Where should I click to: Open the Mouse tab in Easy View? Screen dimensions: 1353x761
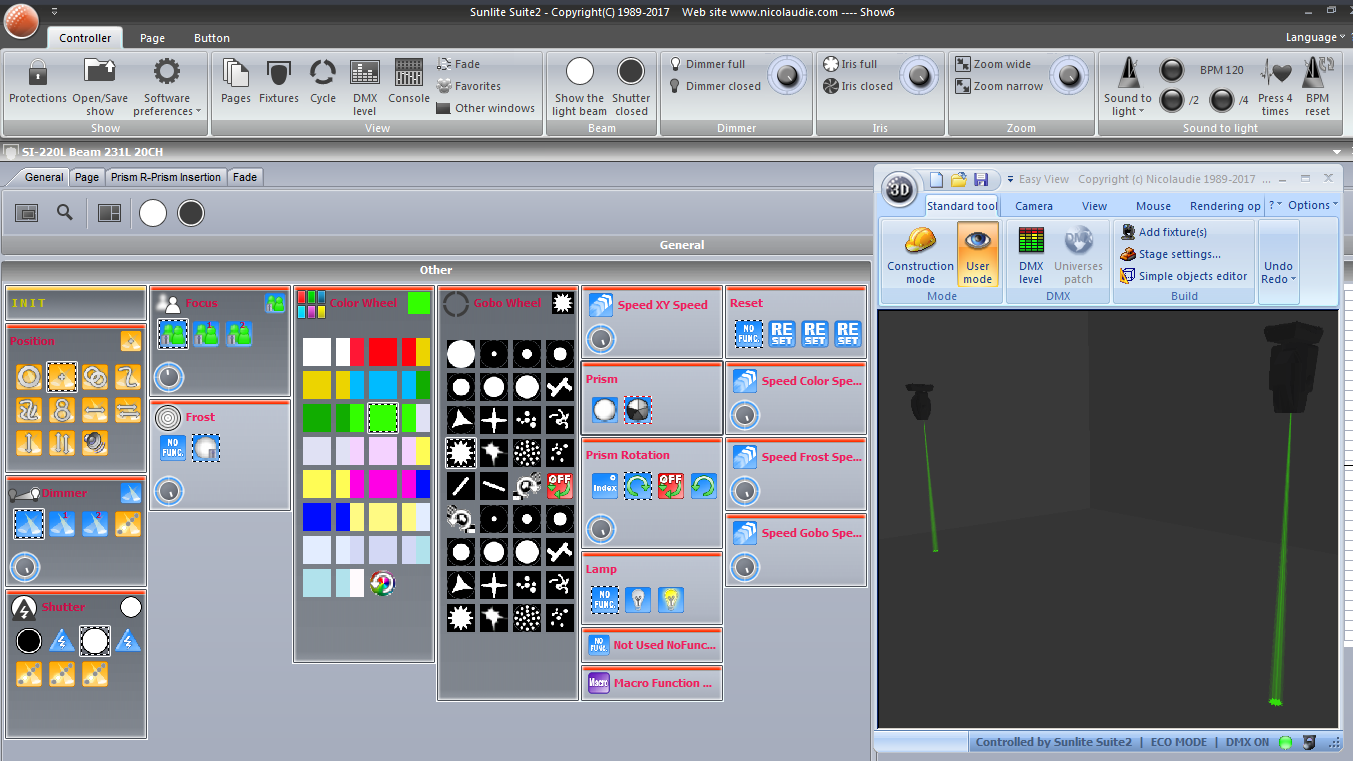pos(1153,206)
